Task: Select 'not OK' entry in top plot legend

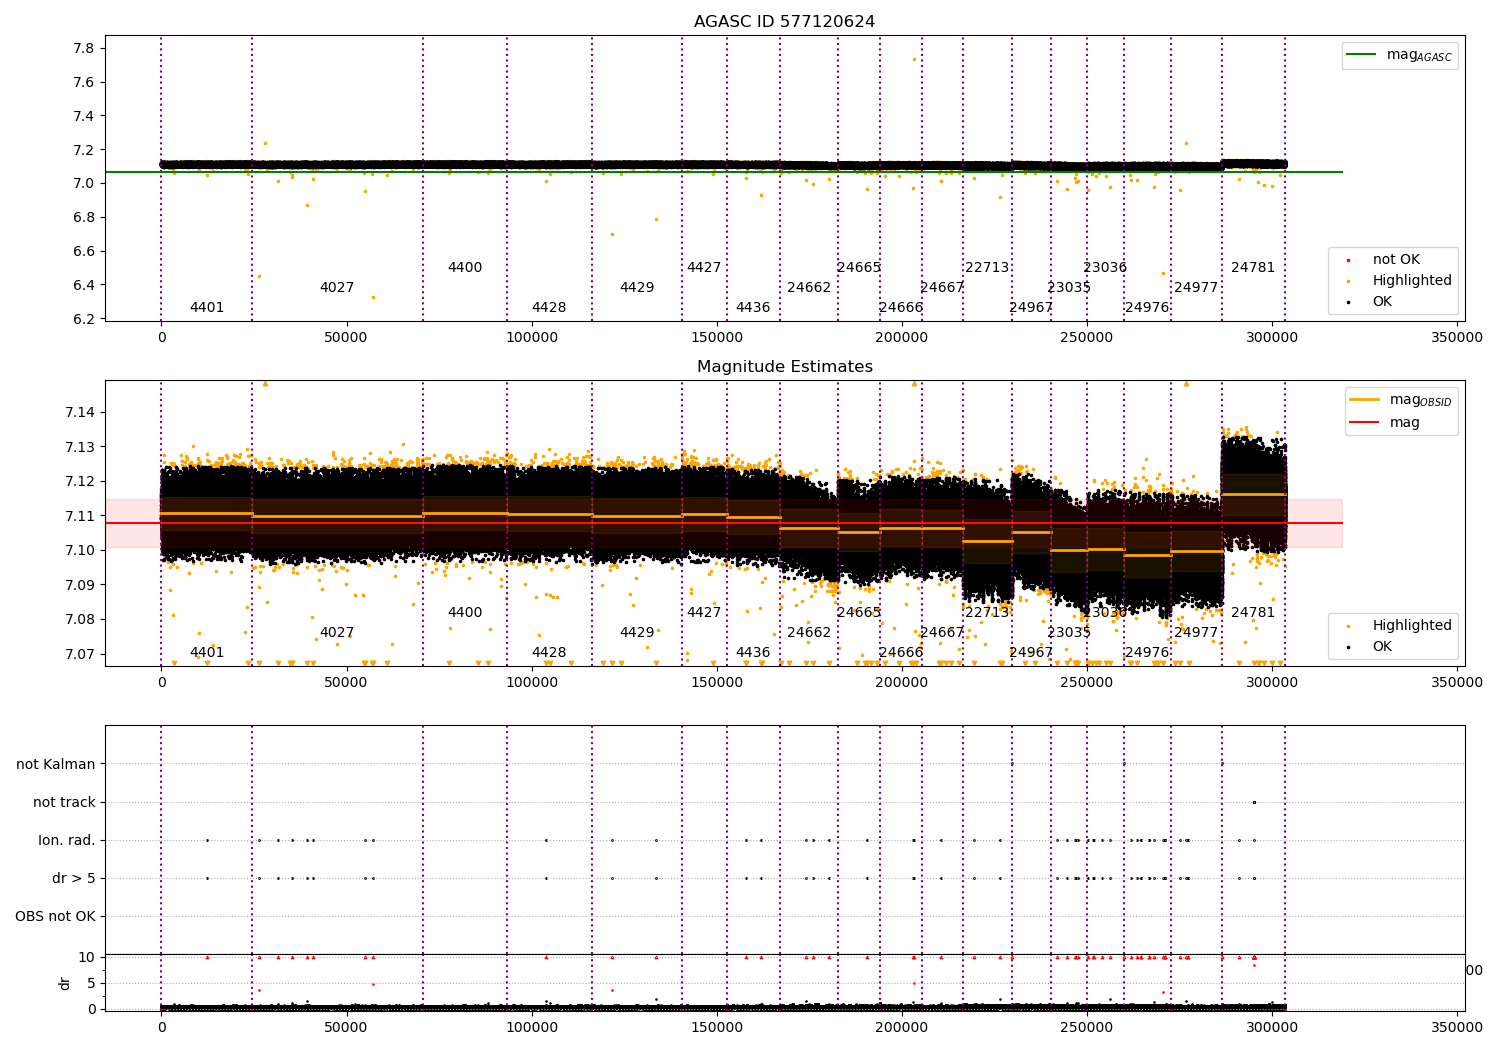Action: (1396, 260)
